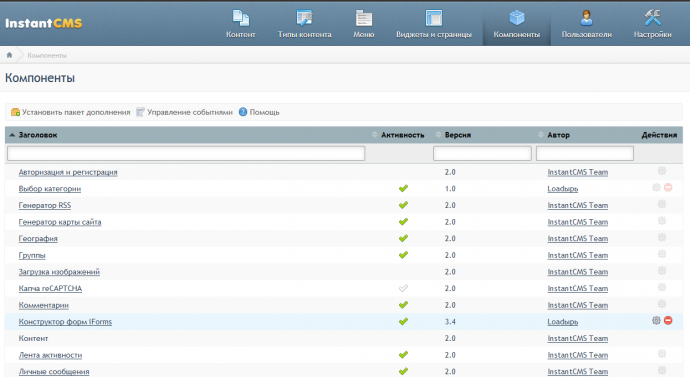Open Виджеты и страницы section
Screen dimensions: 690x377
click(434, 24)
